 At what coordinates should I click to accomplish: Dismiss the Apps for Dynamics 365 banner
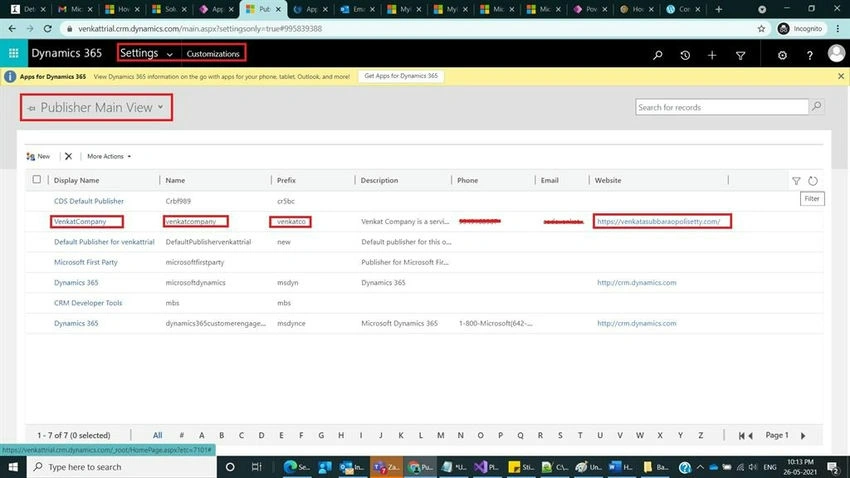point(841,76)
